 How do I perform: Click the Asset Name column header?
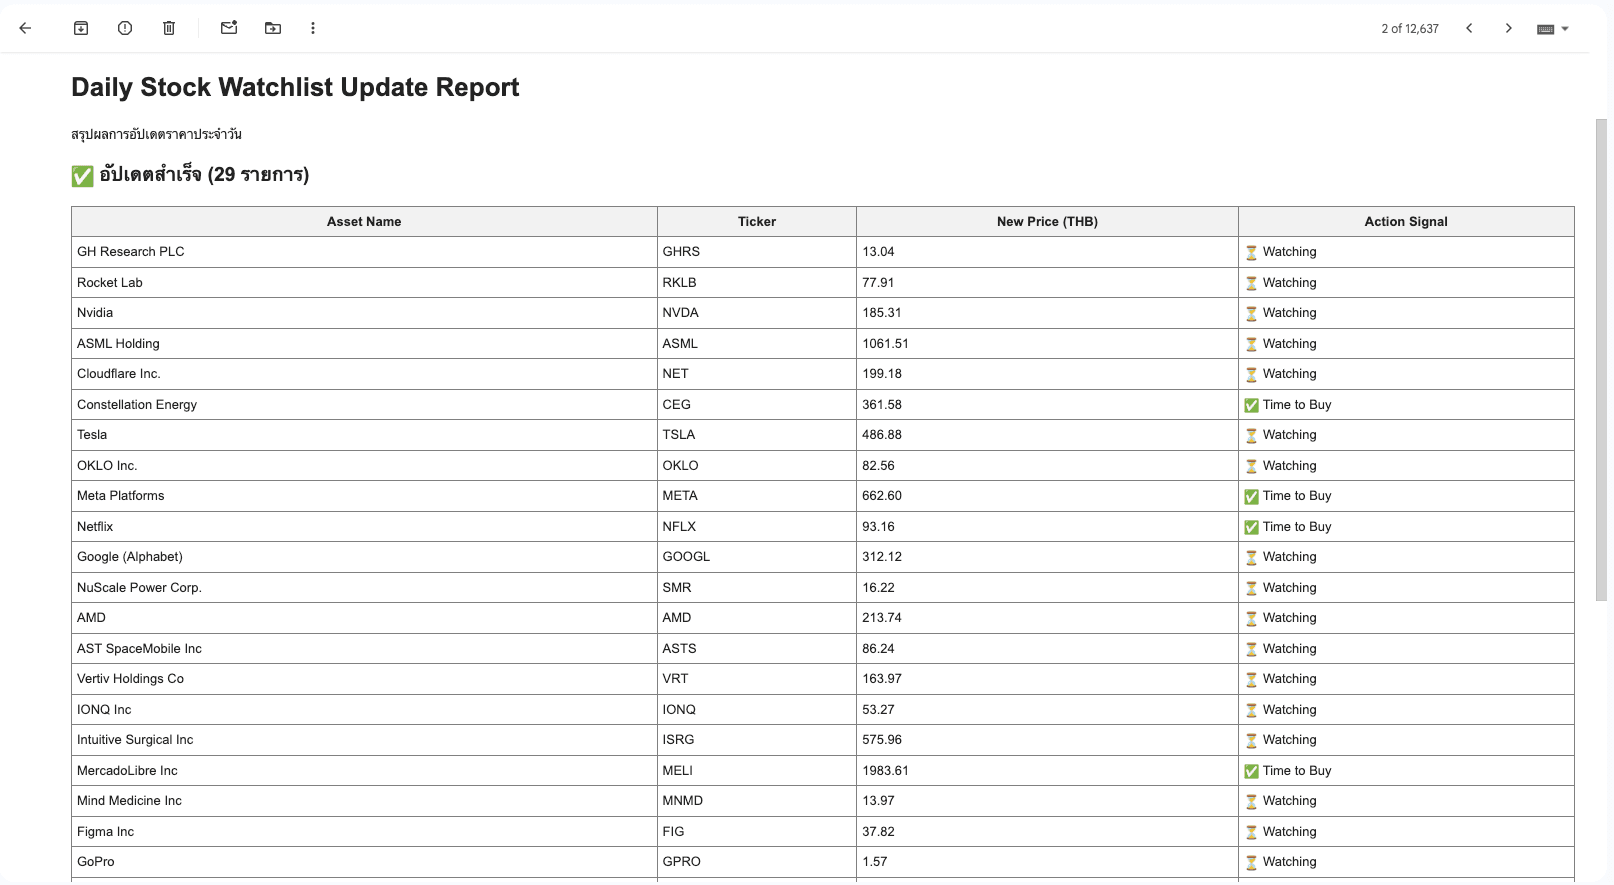[x=364, y=222]
